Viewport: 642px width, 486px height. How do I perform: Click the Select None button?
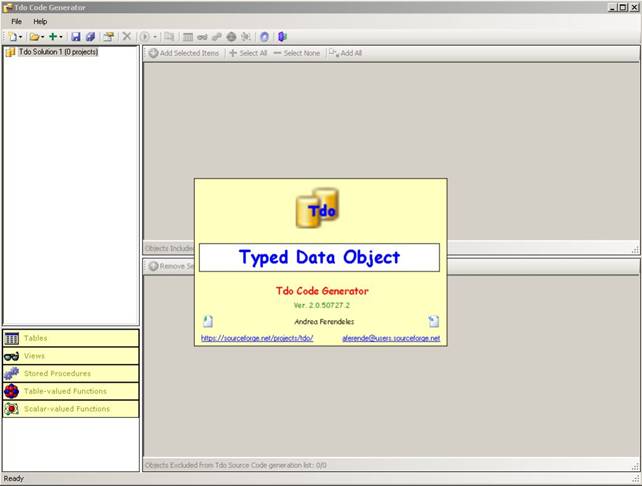click(297, 53)
